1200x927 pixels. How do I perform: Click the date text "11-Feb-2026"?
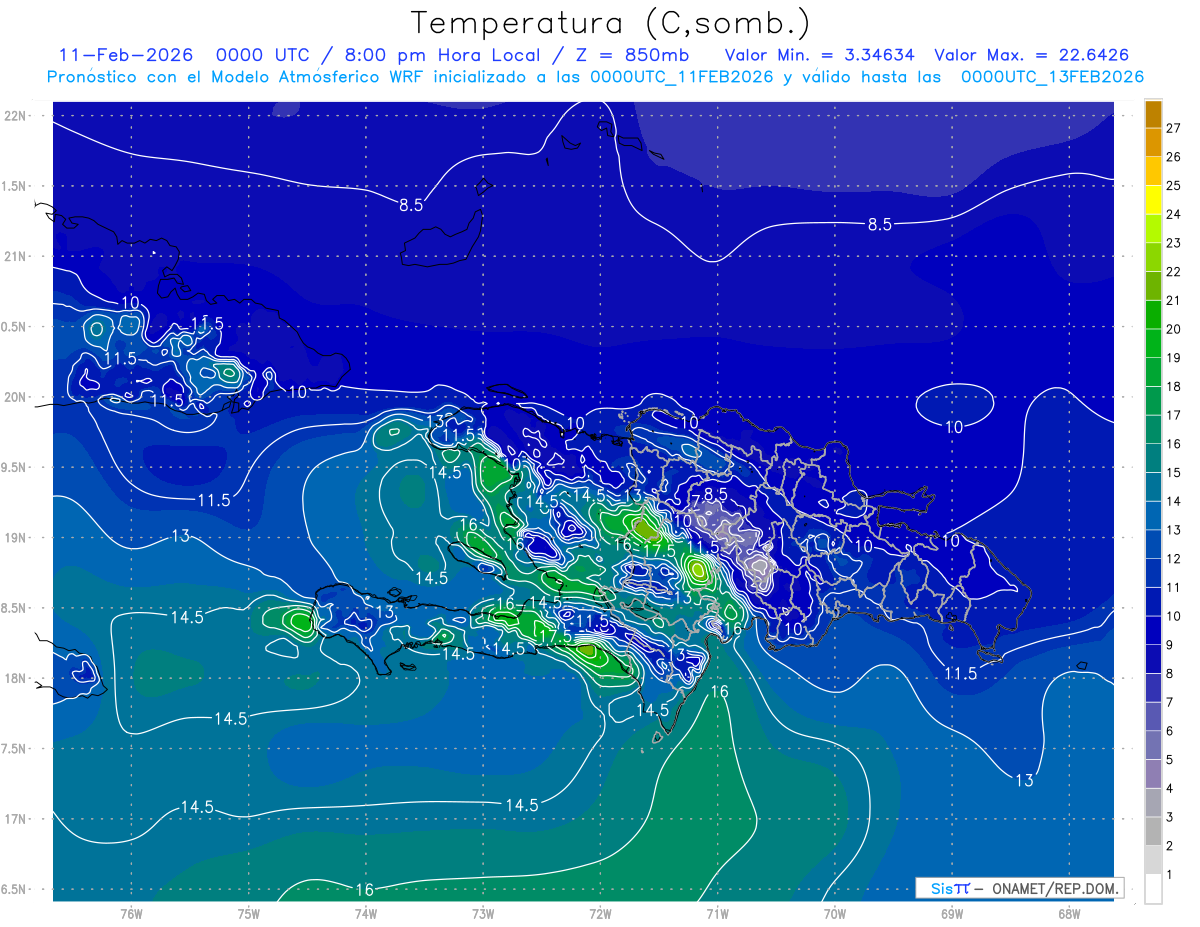(x=126, y=55)
